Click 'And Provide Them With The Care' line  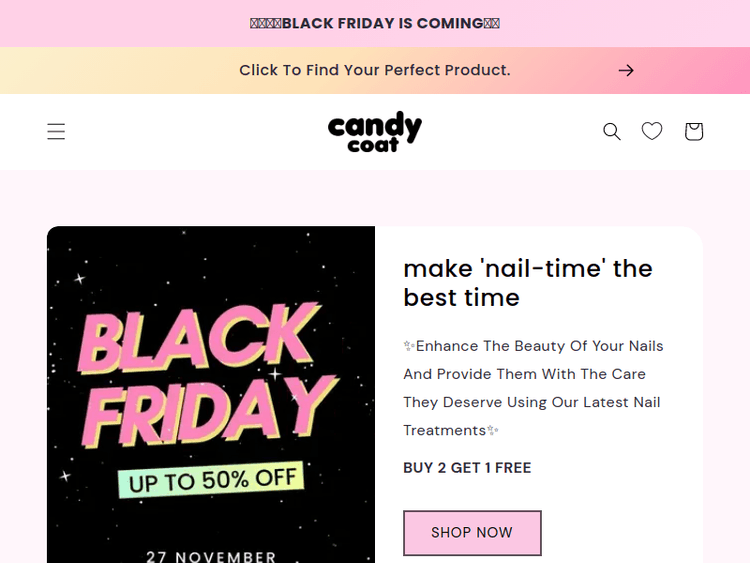coord(525,374)
